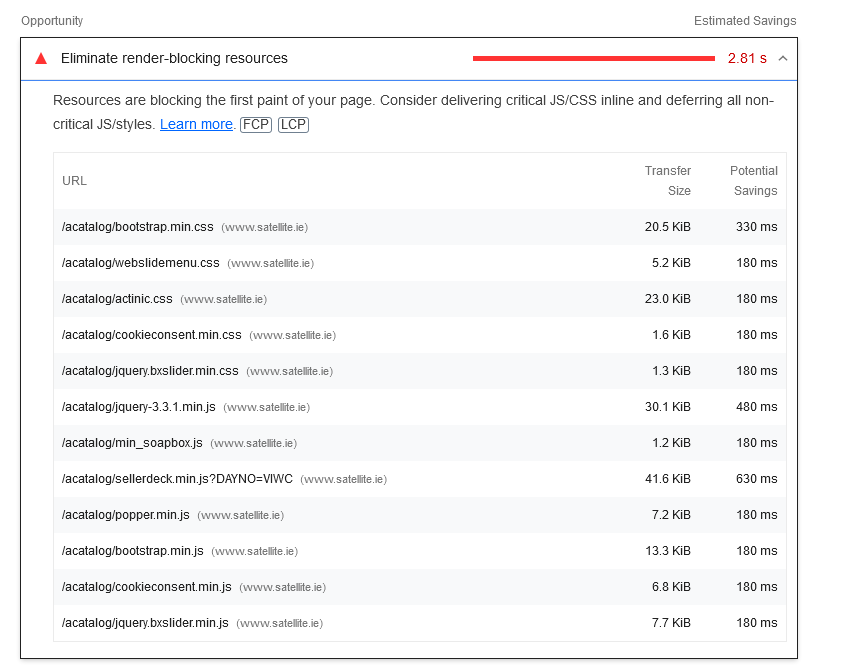Open the /acatalog/popper.min.js URL
Image resolution: width=852 pixels, height=669 pixels.
tap(126, 515)
